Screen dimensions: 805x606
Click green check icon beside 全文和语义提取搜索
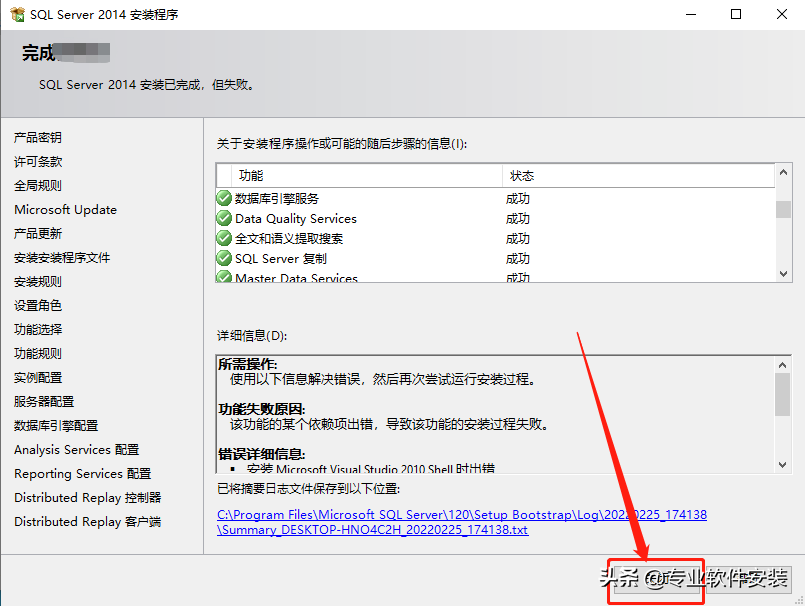(224, 238)
